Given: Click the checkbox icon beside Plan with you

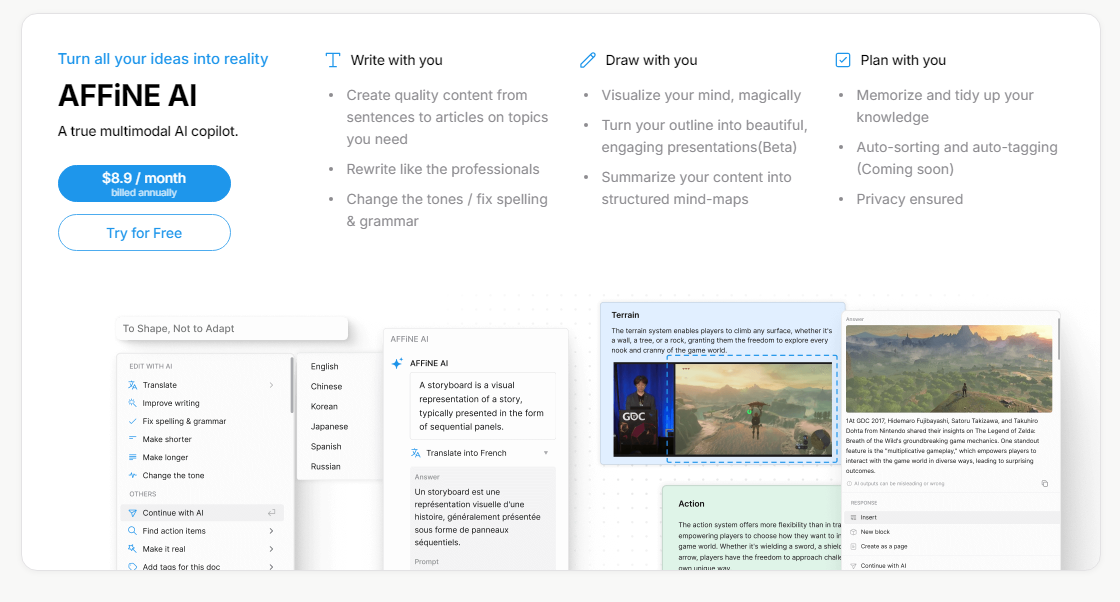Looking at the screenshot, I should click(843, 60).
